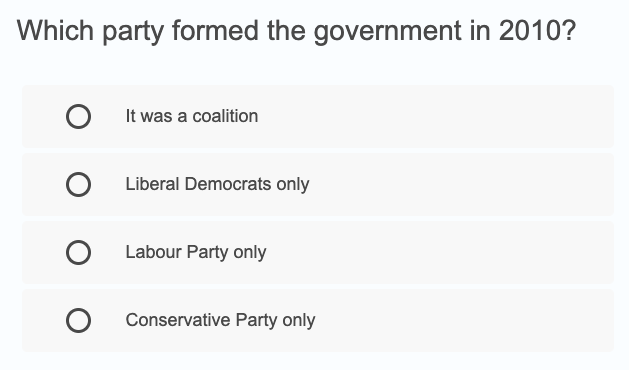Choose the Labour Party answer option card
This screenshot has height=370, width=629.
click(318, 252)
